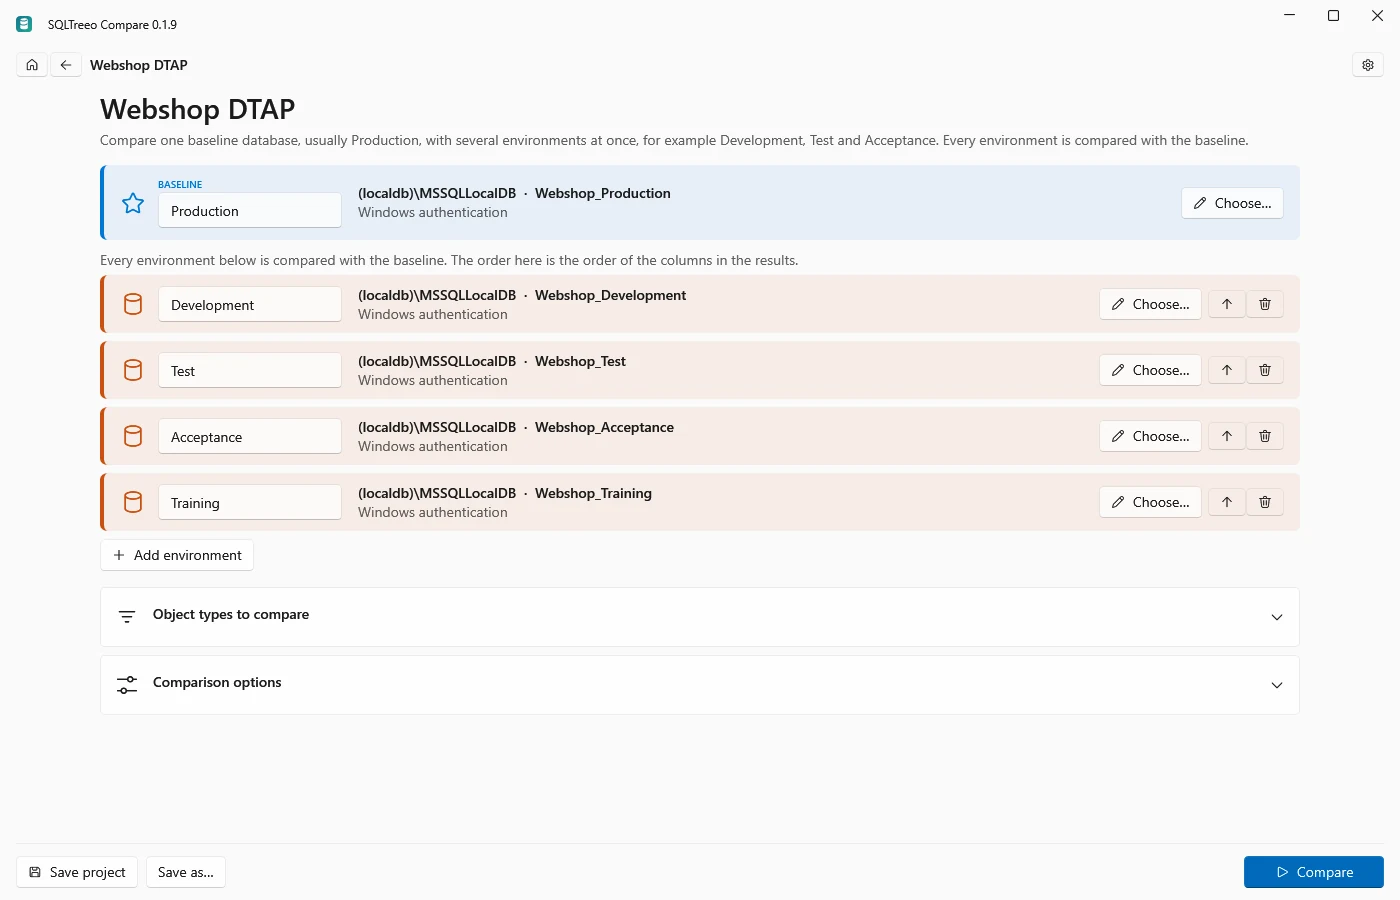
Task: Move Test environment up
Action: click(x=1227, y=370)
